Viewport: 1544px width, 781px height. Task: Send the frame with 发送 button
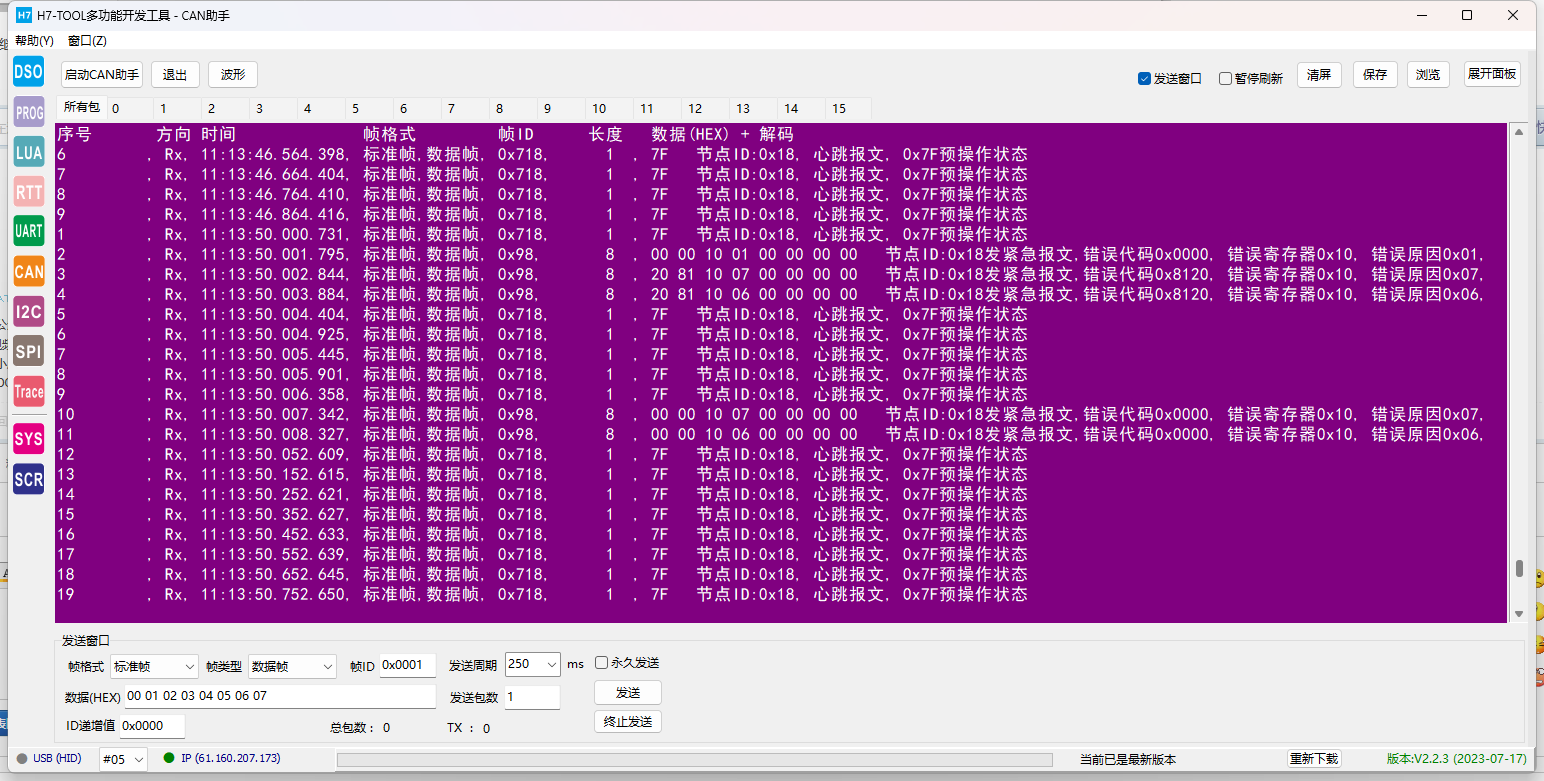628,693
